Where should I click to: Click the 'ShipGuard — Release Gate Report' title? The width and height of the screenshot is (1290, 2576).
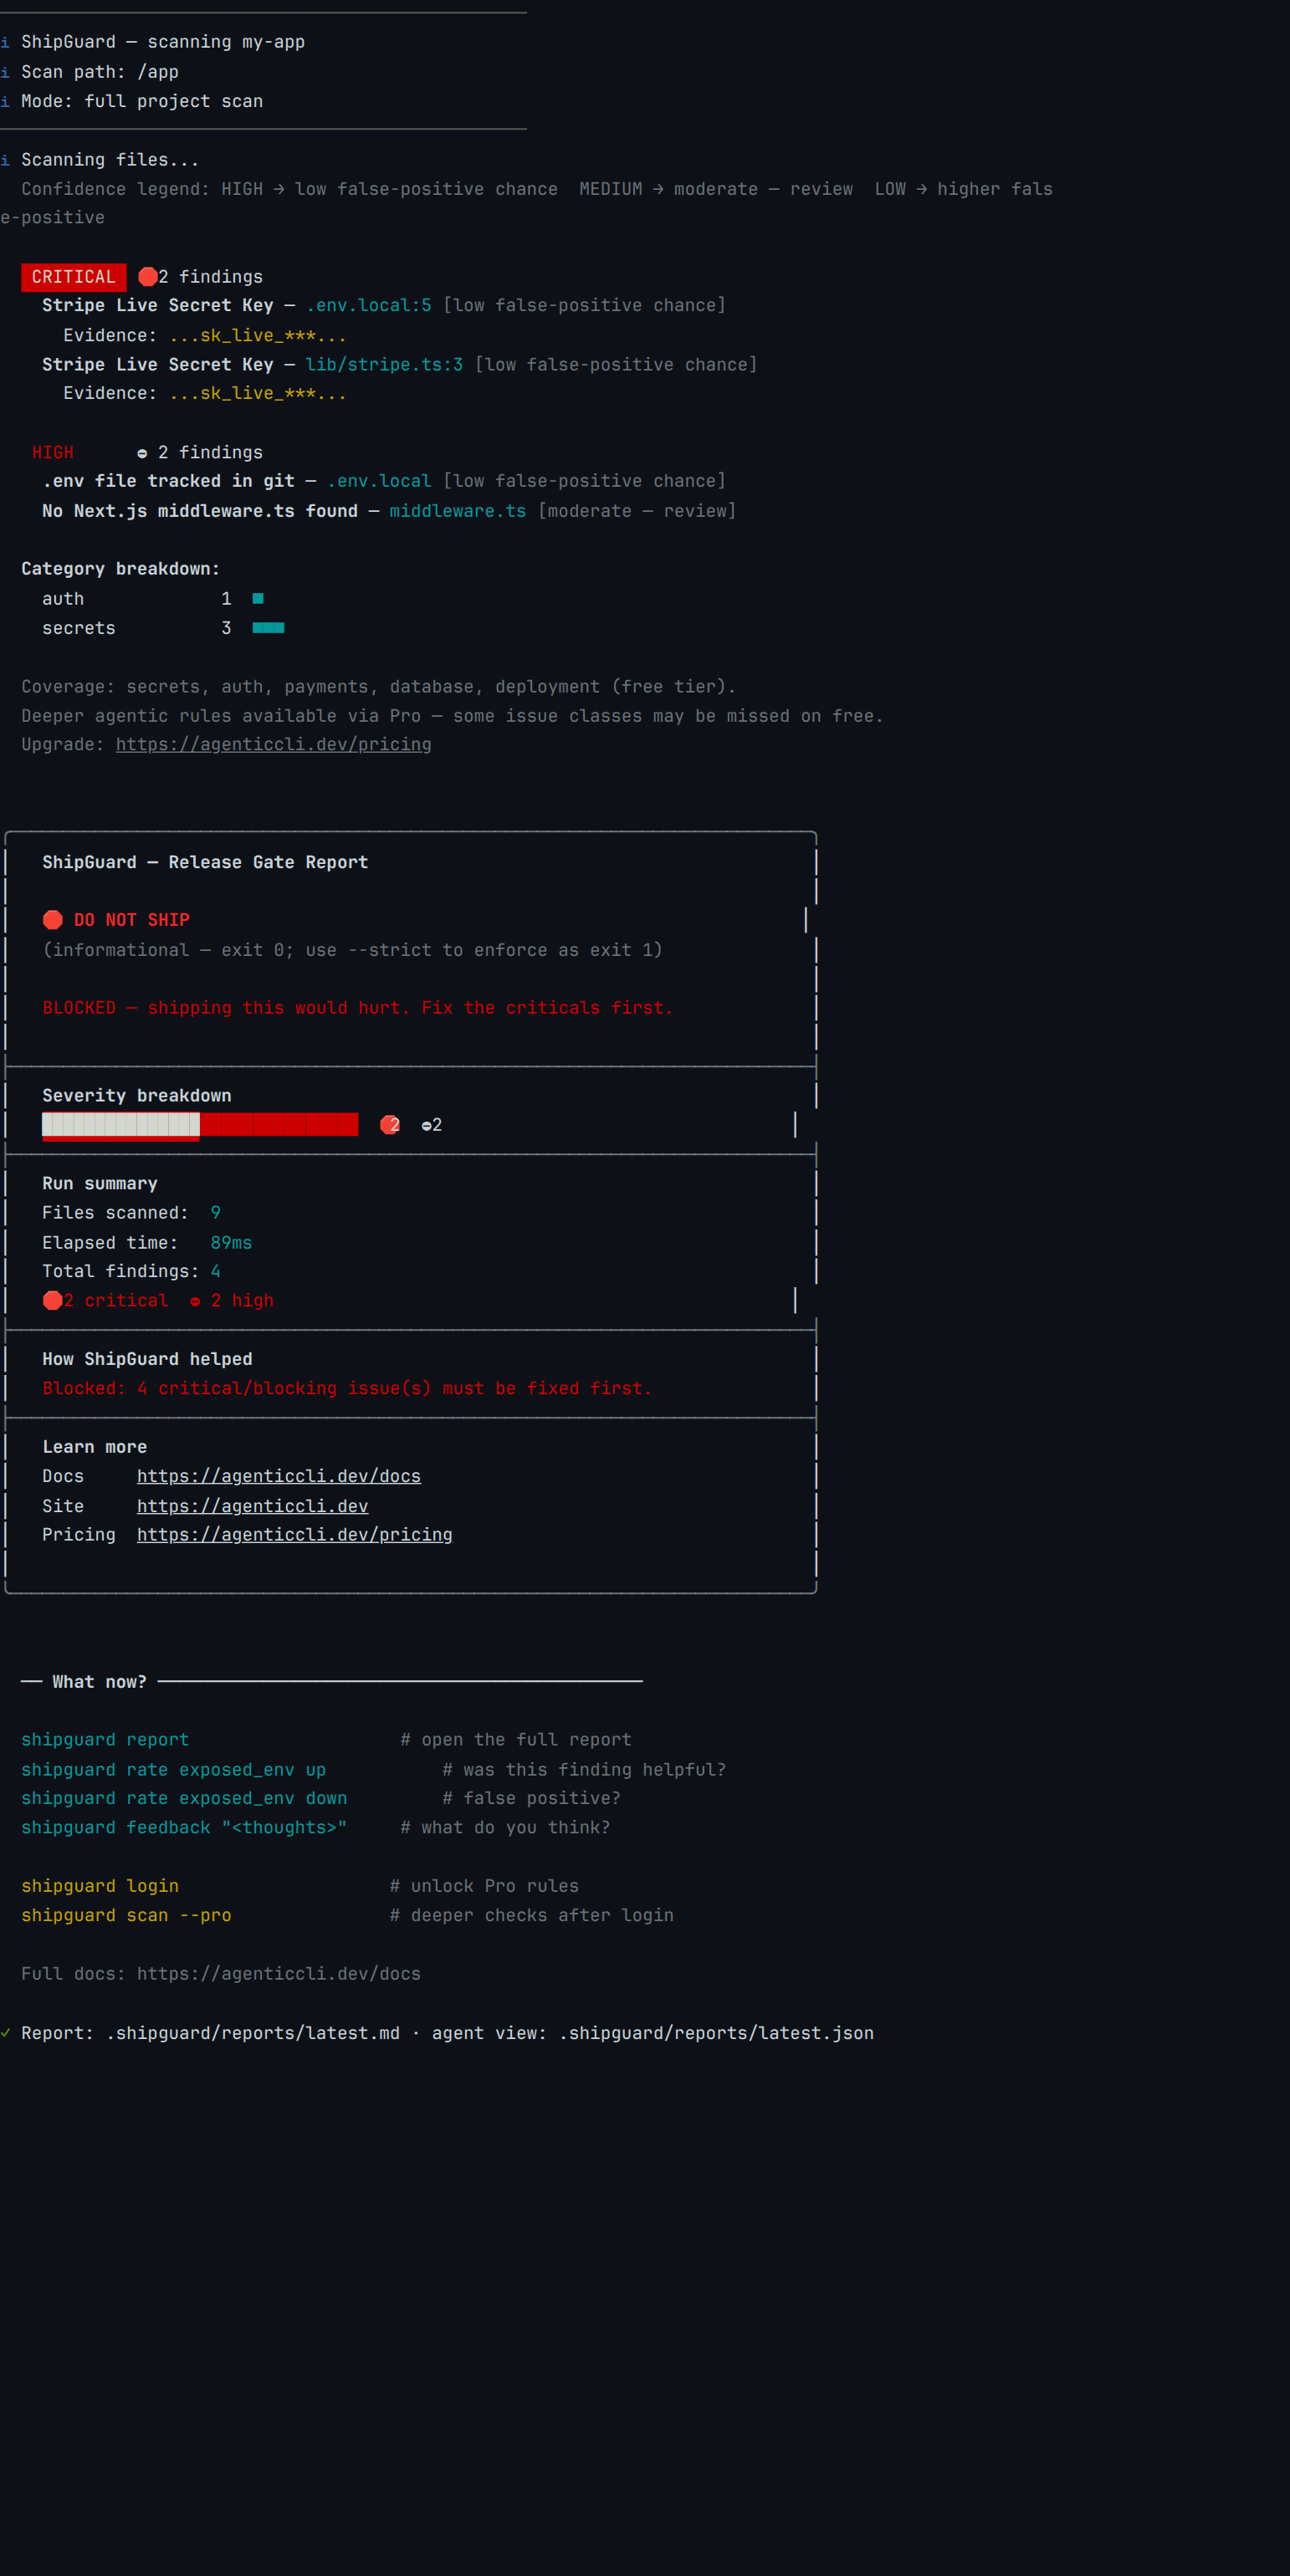click(205, 862)
